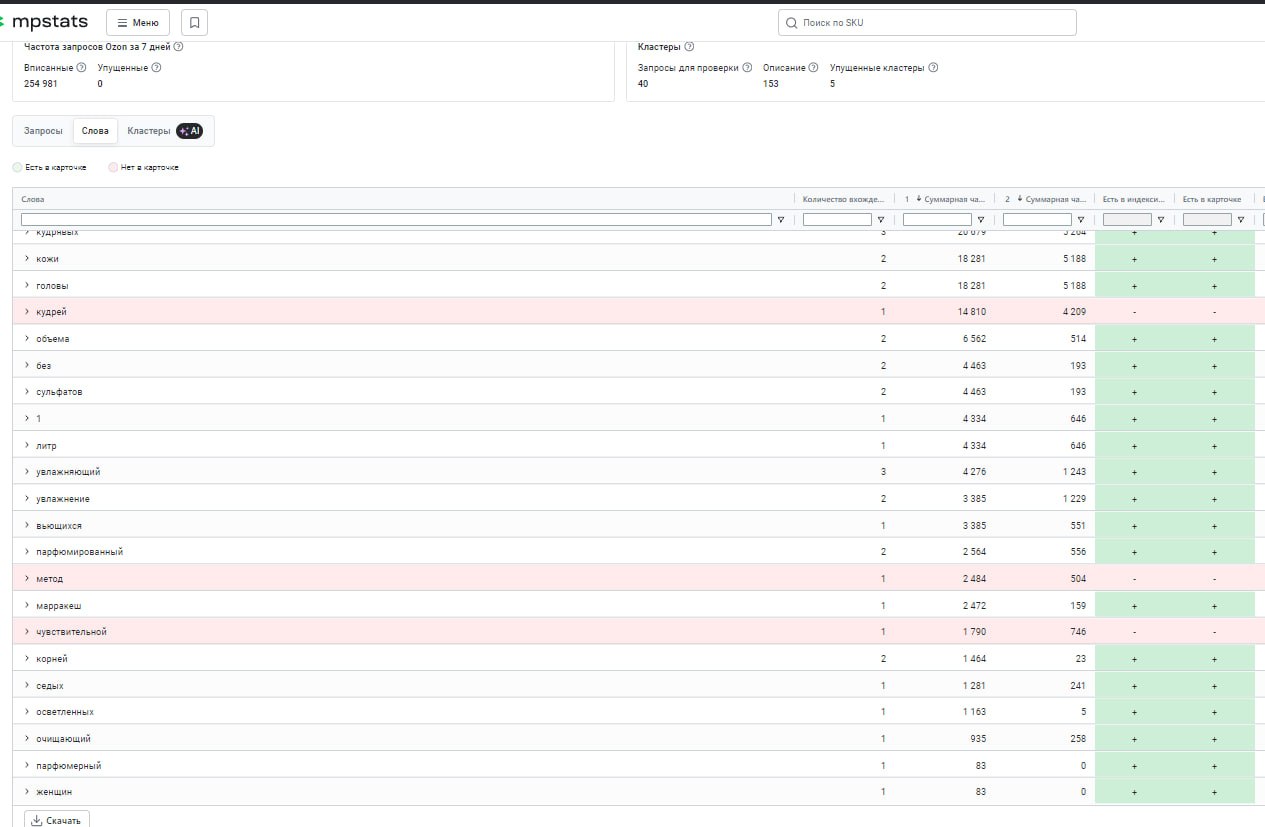
Task: Select the Слова tab
Action: point(95,131)
